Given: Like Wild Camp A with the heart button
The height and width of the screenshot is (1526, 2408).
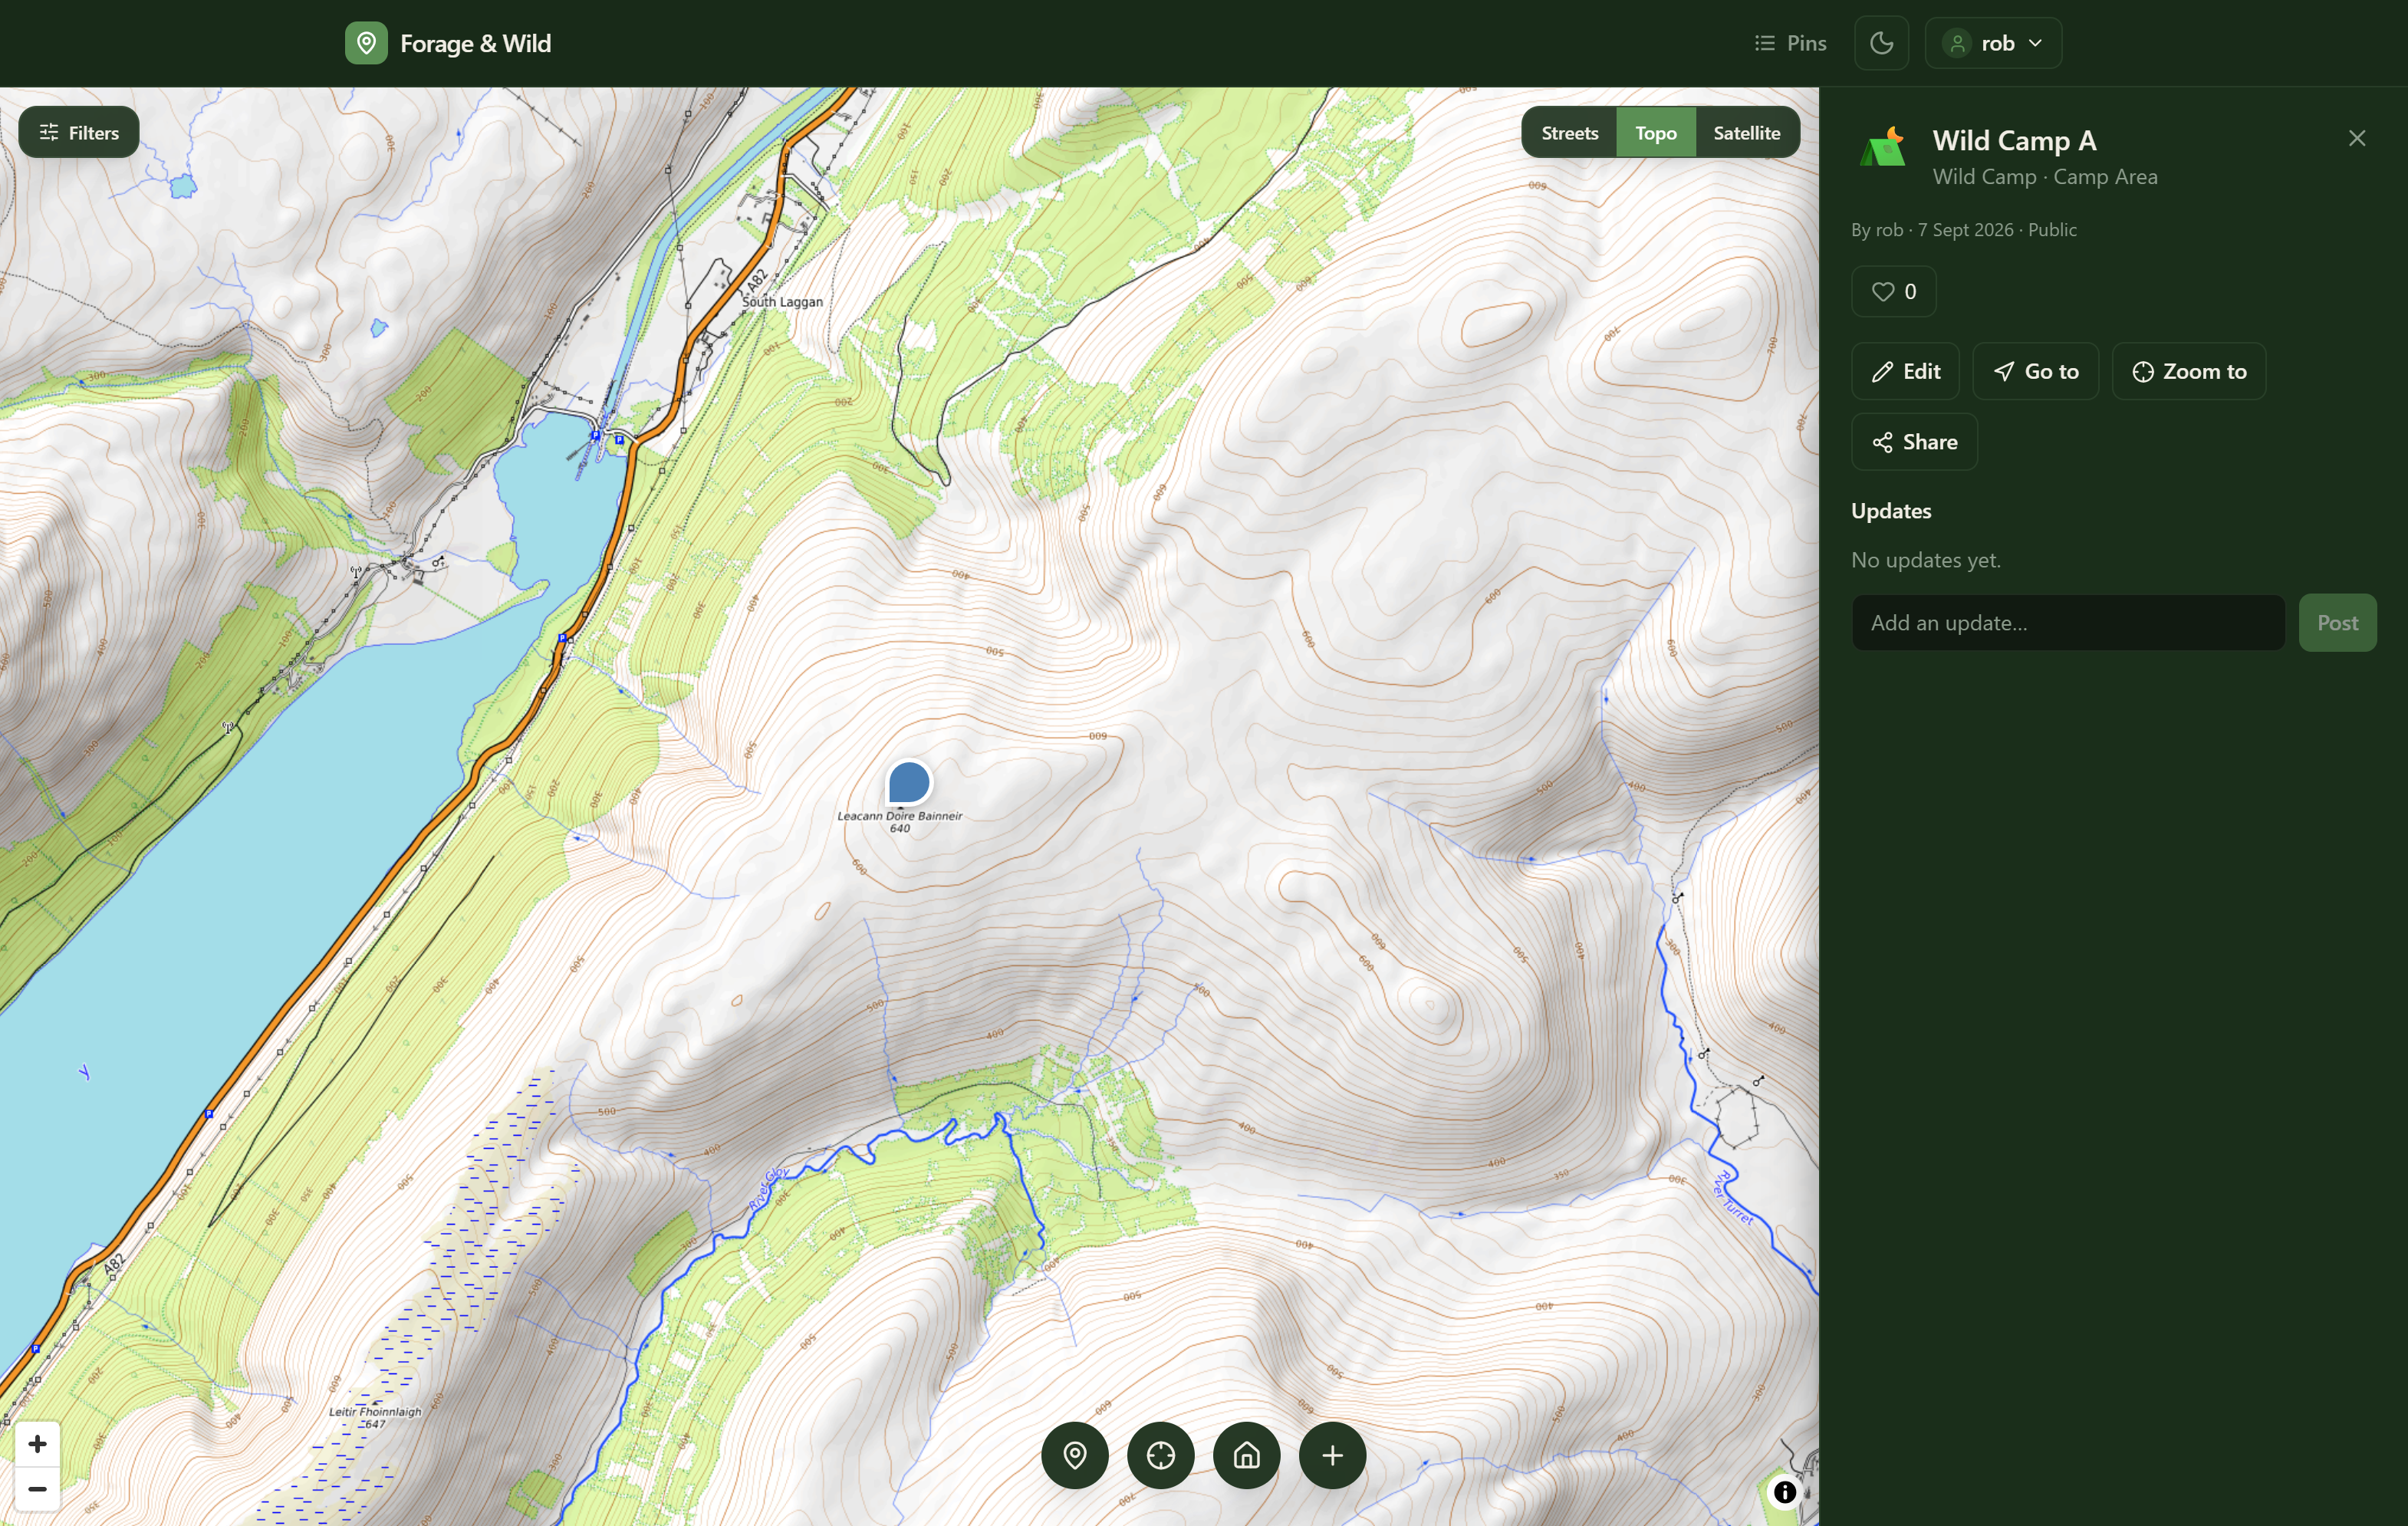Looking at the screenshot, I should [x=1893, y=291].
